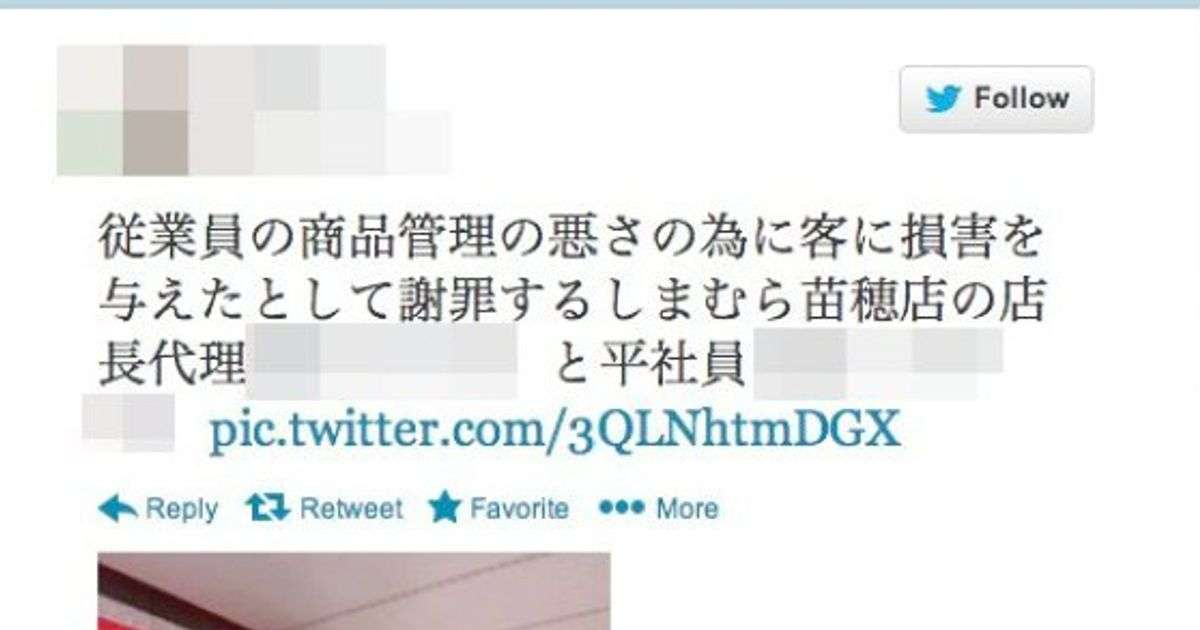Image resolution: width=1200 pixels, height=630 pixels.
Task: Click the three-dot More icon
Action: 622,508
